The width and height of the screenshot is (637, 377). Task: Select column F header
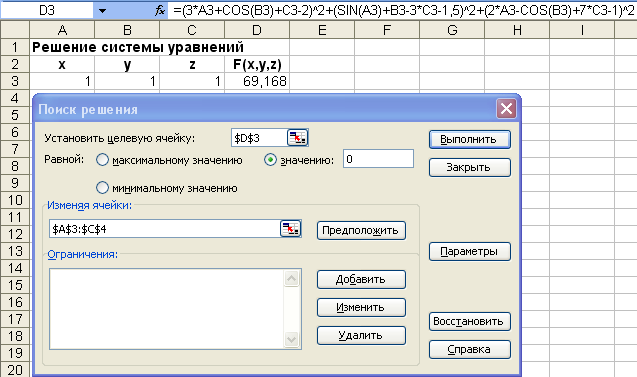coord(387,30)
